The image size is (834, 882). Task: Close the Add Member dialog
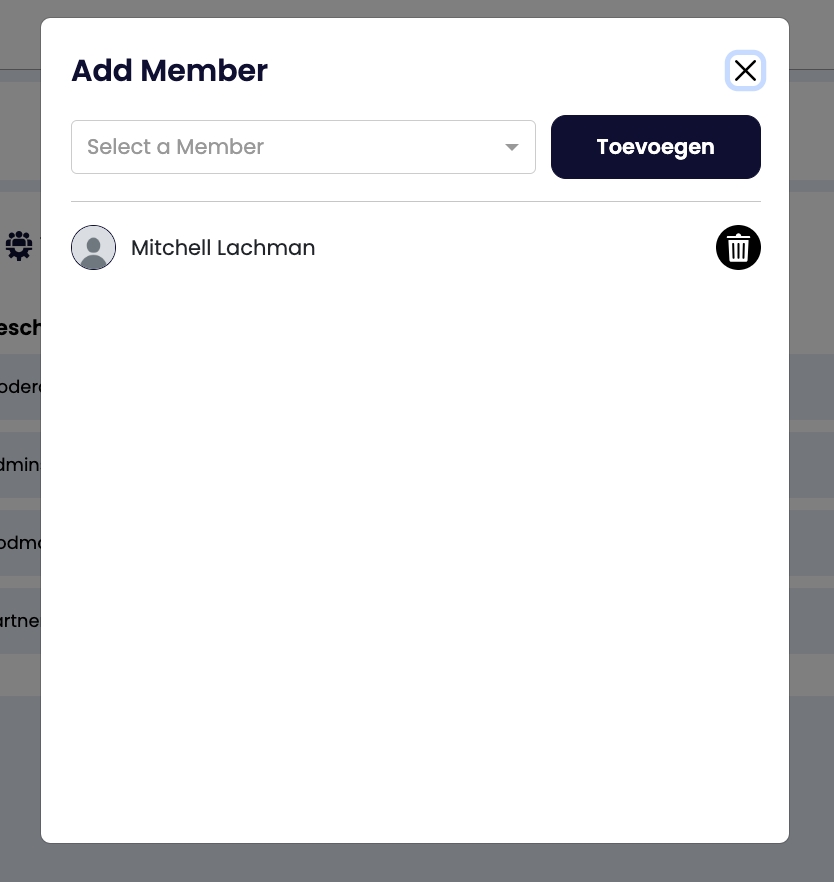(x=745, y=70)
